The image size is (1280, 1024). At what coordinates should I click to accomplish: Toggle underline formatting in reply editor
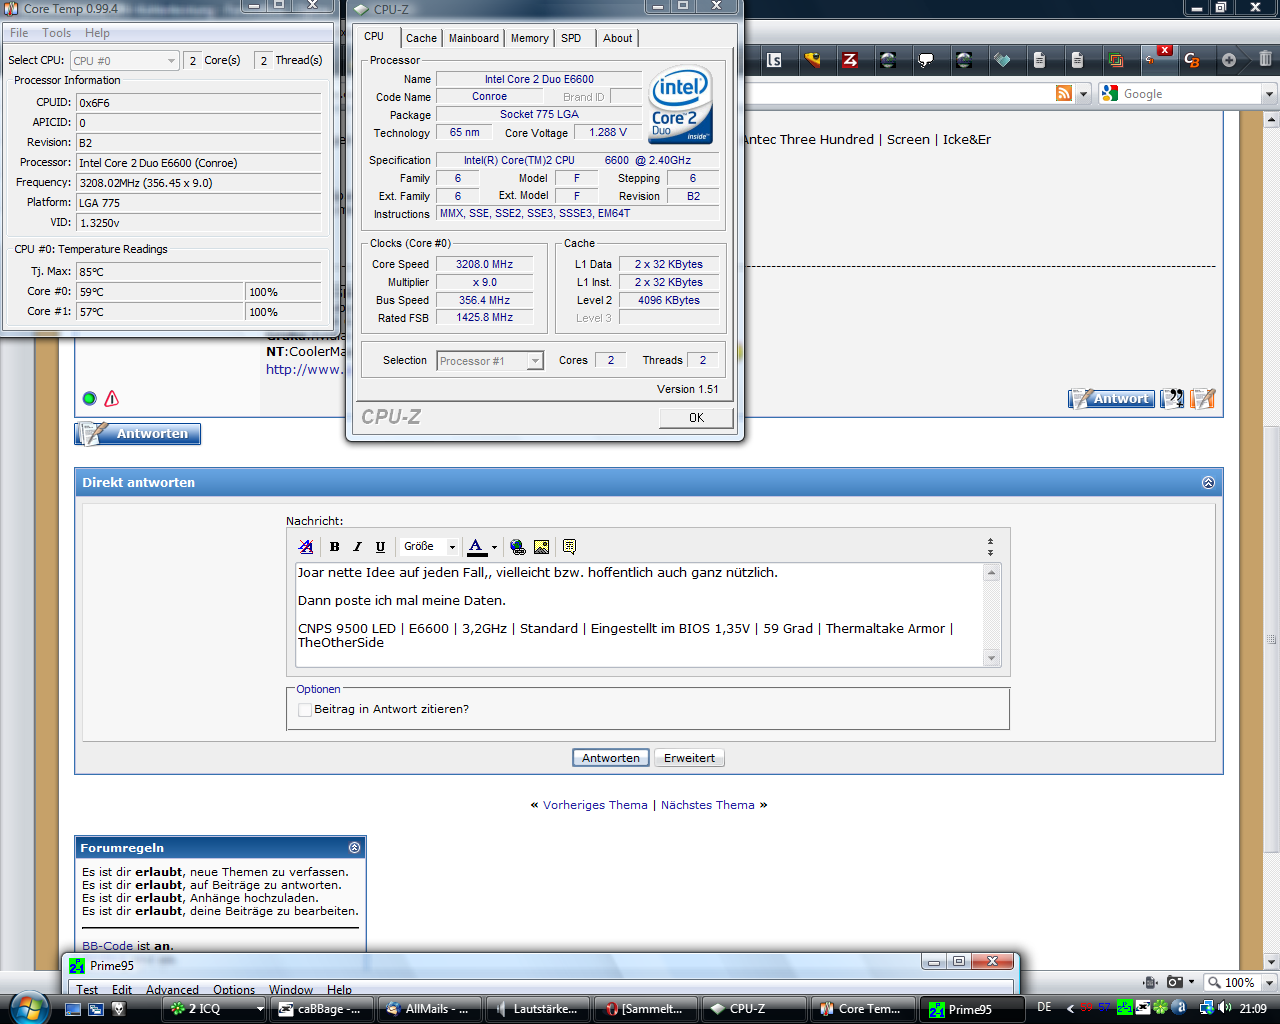coord(380,547)
